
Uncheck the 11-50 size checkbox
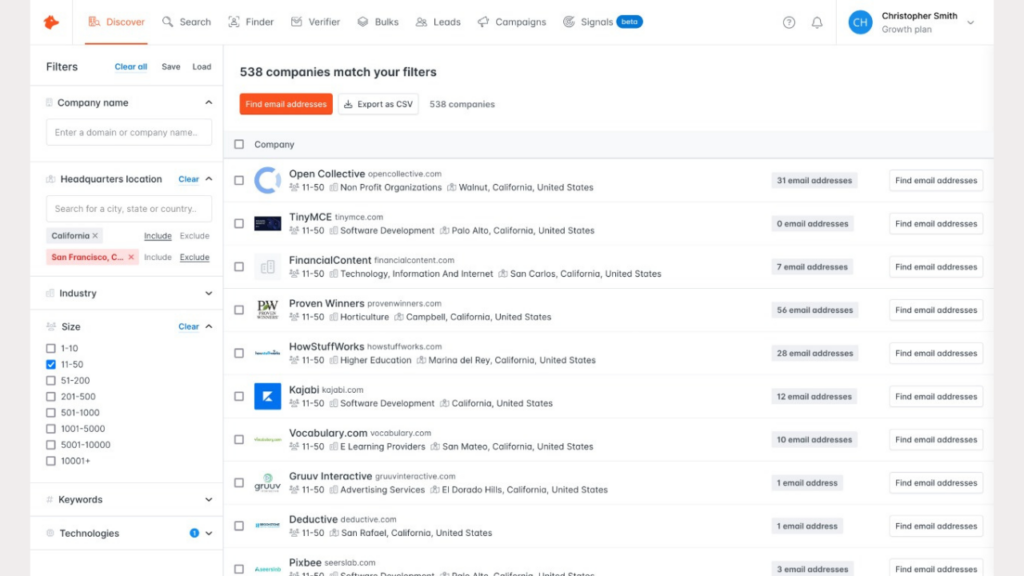(51, 365)
